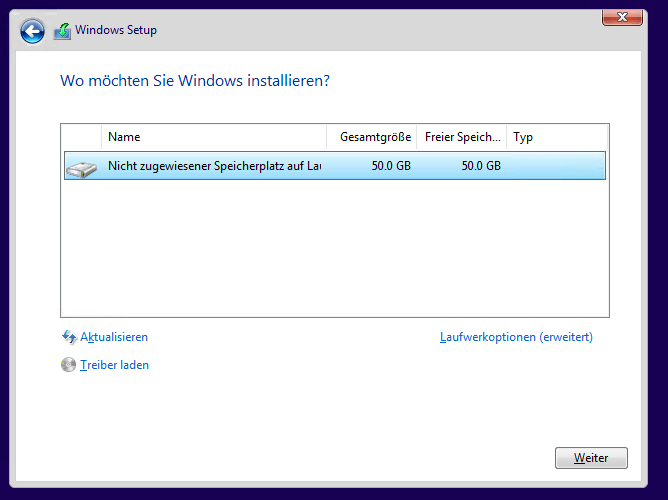Sort by the Typ column header
This screenshot has height=500, width=668.
click(x=556, y=137)
